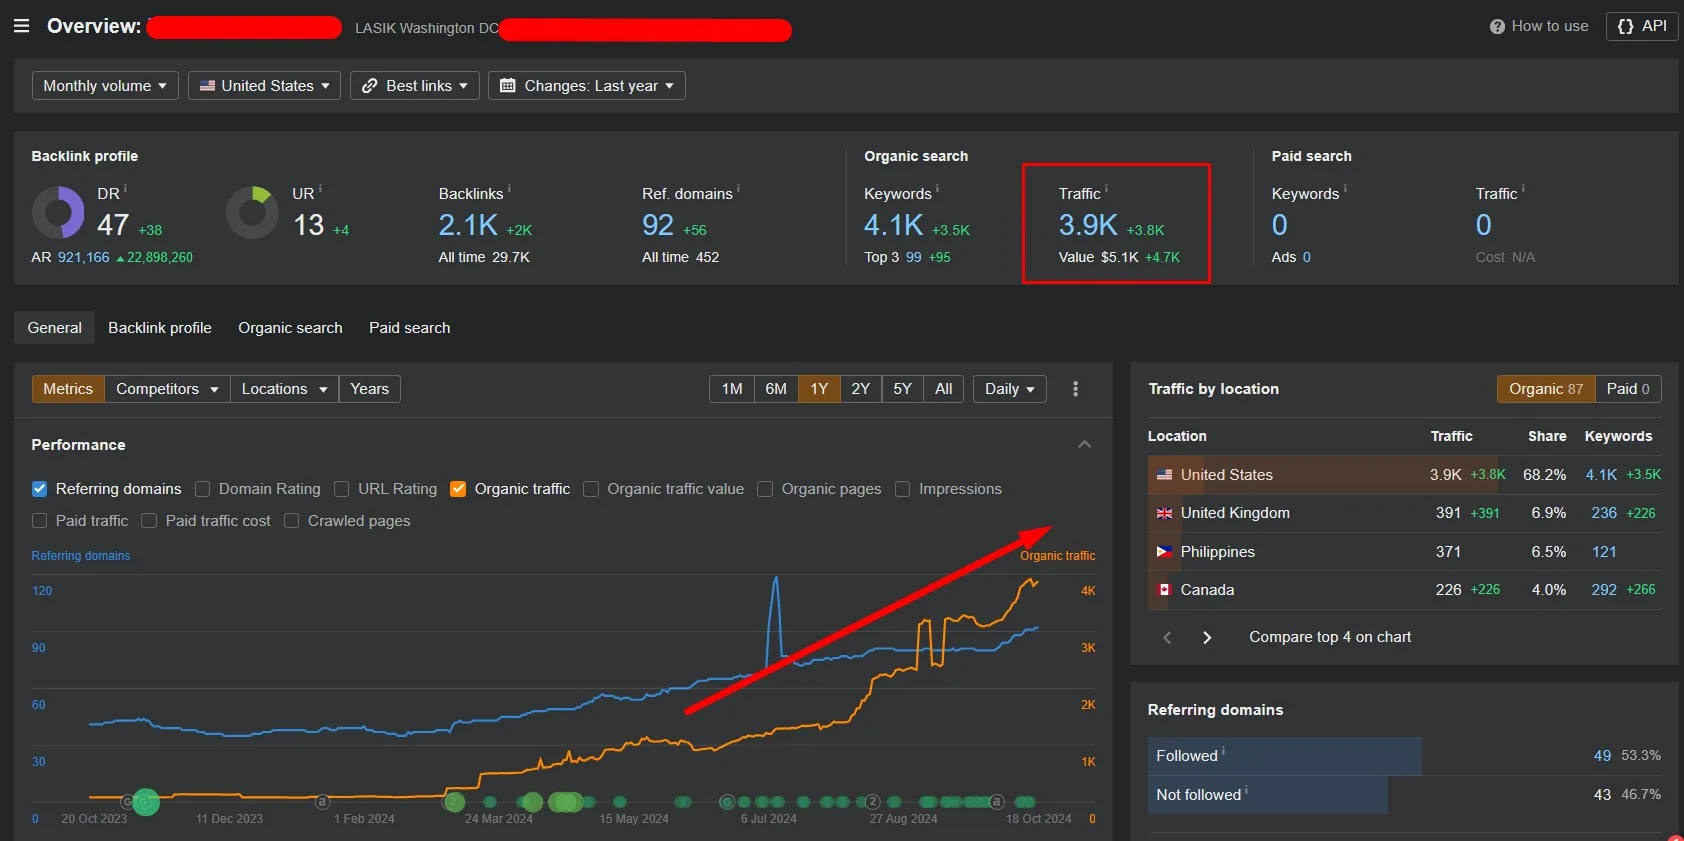Viewport: 1684px width, 841px height.
Task: Click the DR donut chart icon
Action: [58, 212]
